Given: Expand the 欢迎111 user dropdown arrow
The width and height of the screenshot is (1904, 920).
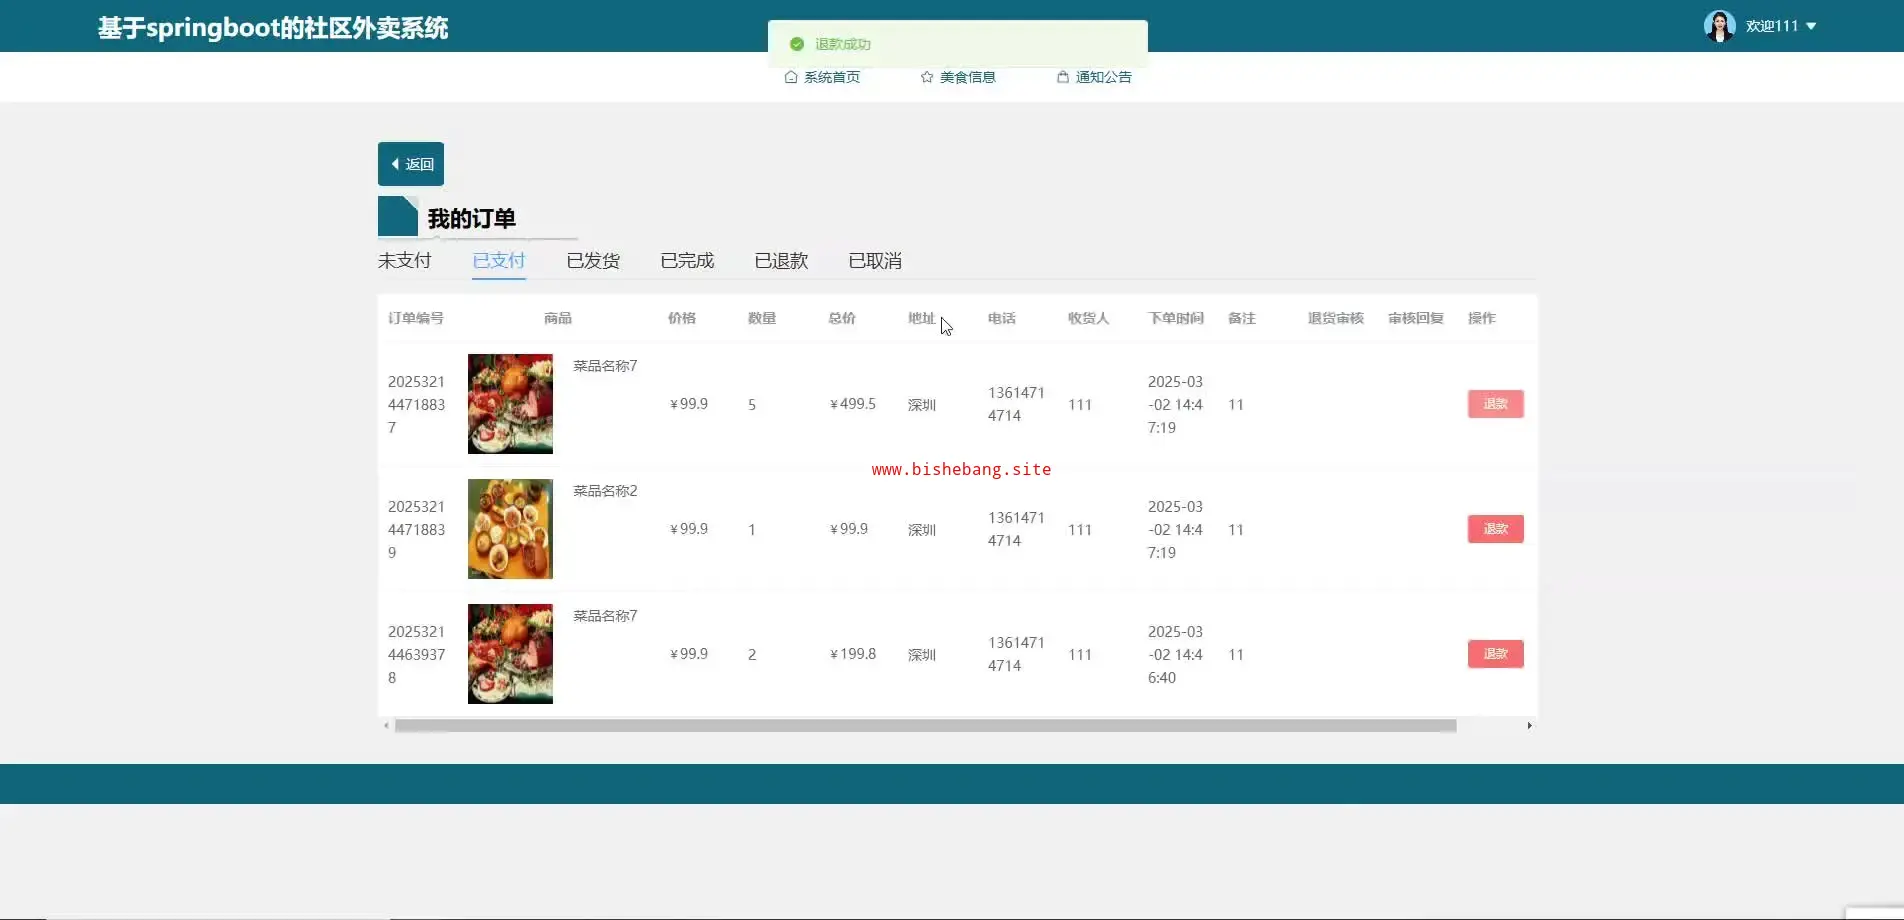Looking at the screenshot, I should tap(1811, 26).
